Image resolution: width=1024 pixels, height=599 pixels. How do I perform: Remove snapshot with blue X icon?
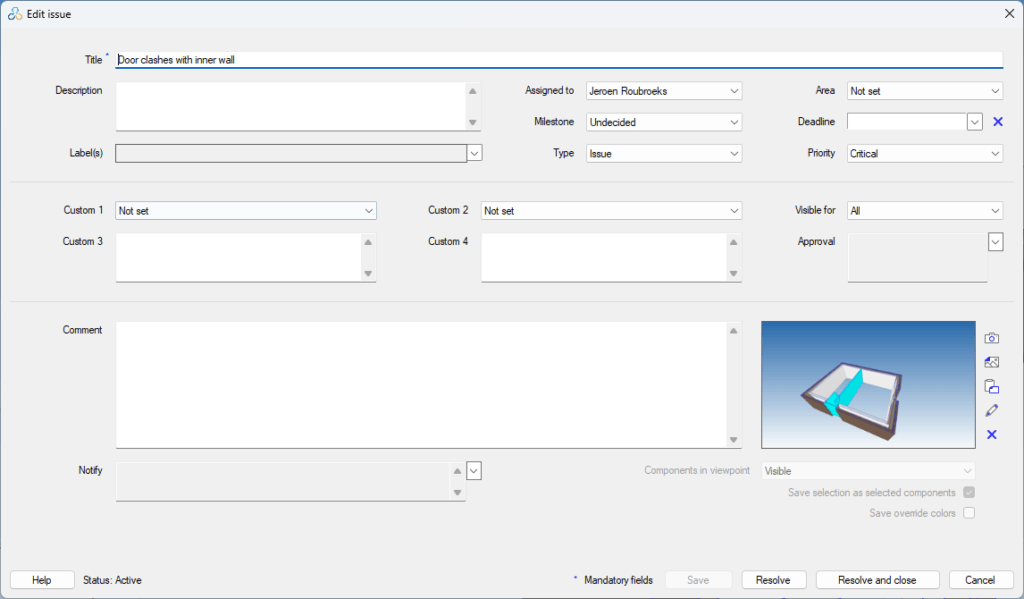coord(991,434)
